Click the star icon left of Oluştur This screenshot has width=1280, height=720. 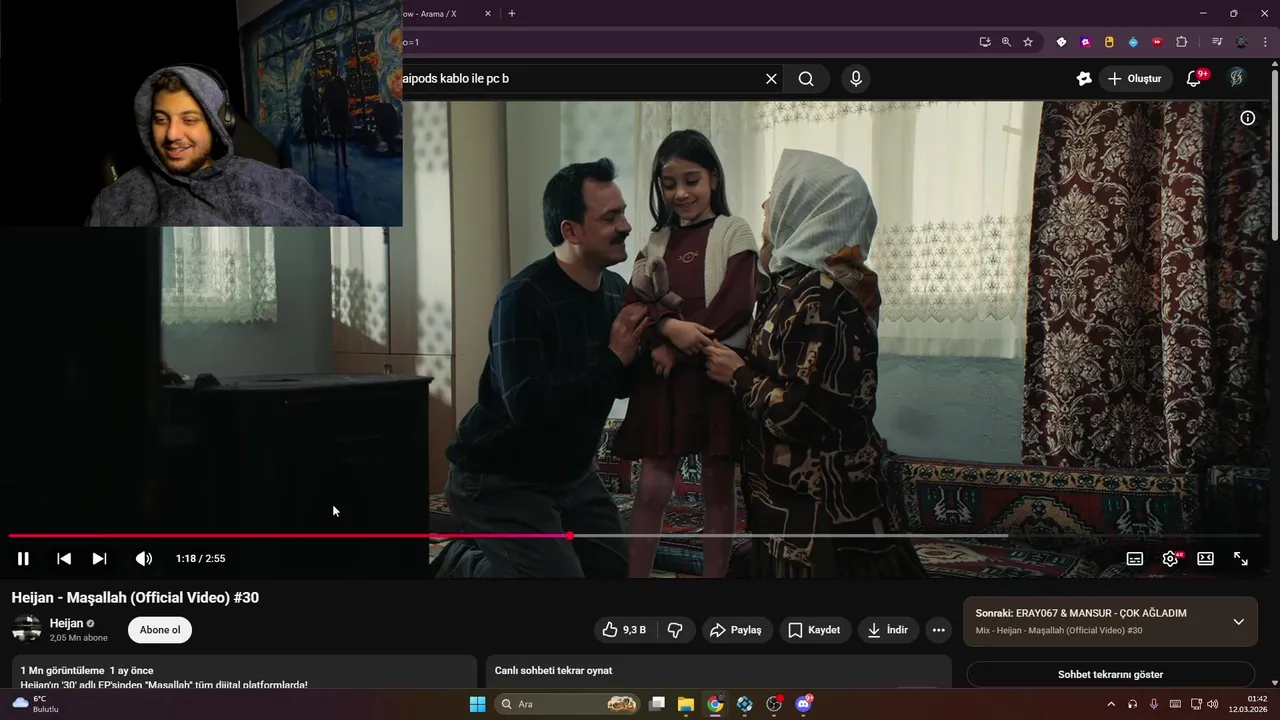[x=1084, y=79]
